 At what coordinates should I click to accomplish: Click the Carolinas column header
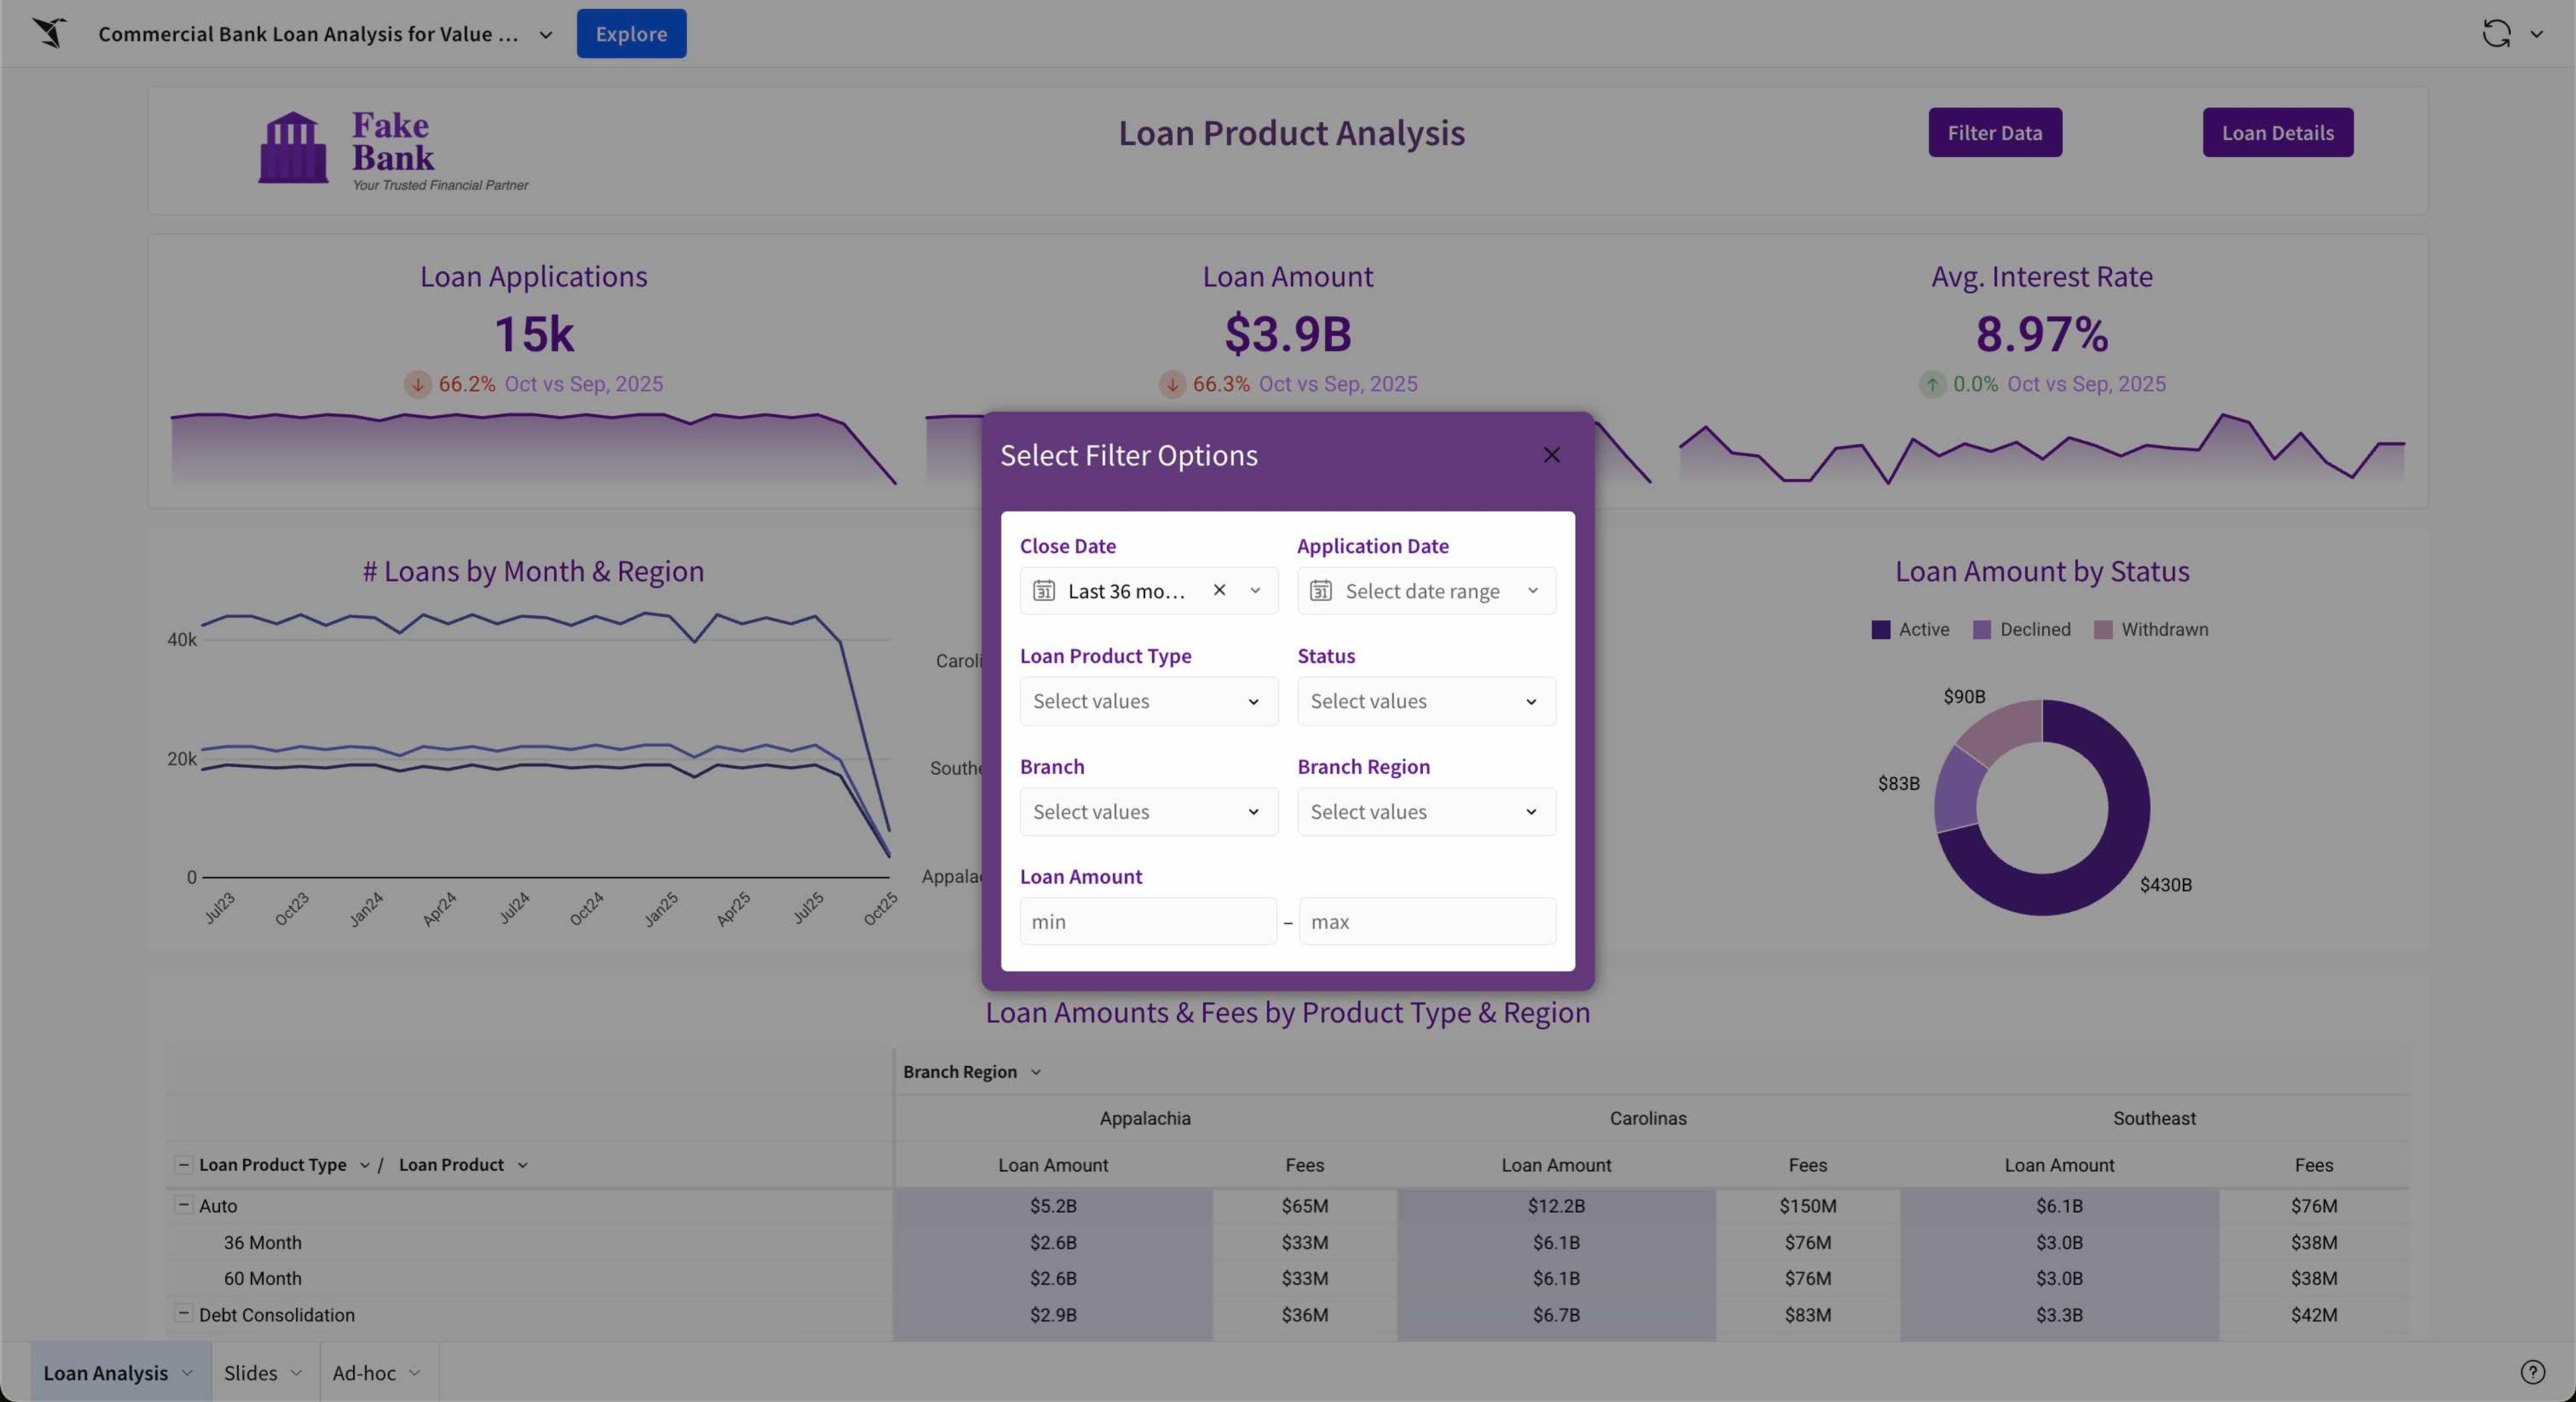[x=1647, y=1118]
